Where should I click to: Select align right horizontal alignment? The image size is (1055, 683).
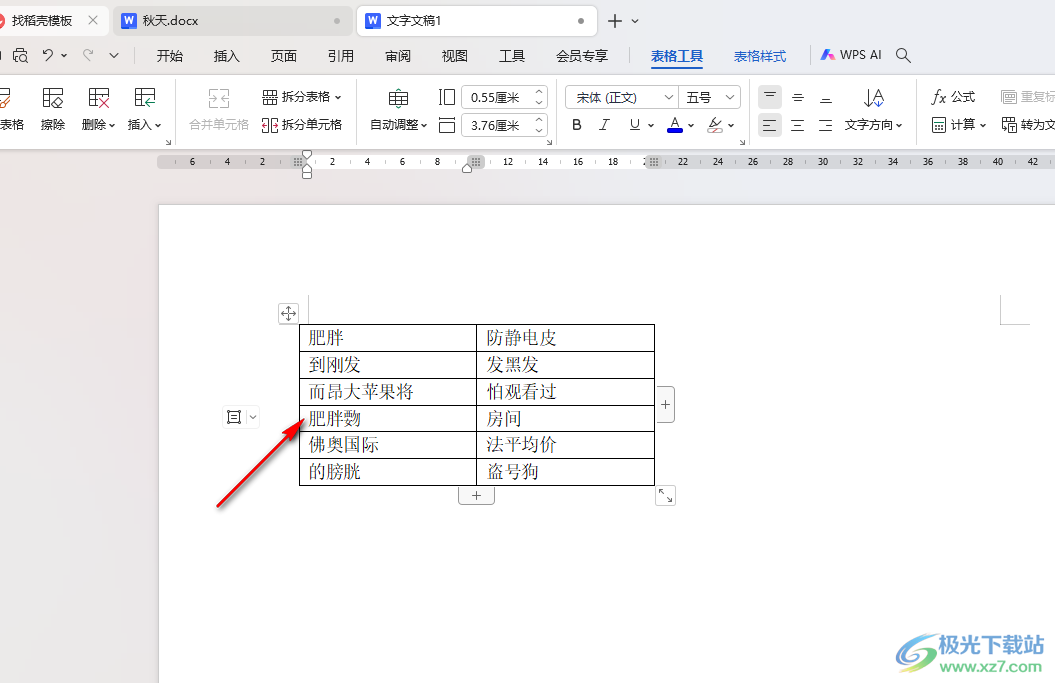826,125
